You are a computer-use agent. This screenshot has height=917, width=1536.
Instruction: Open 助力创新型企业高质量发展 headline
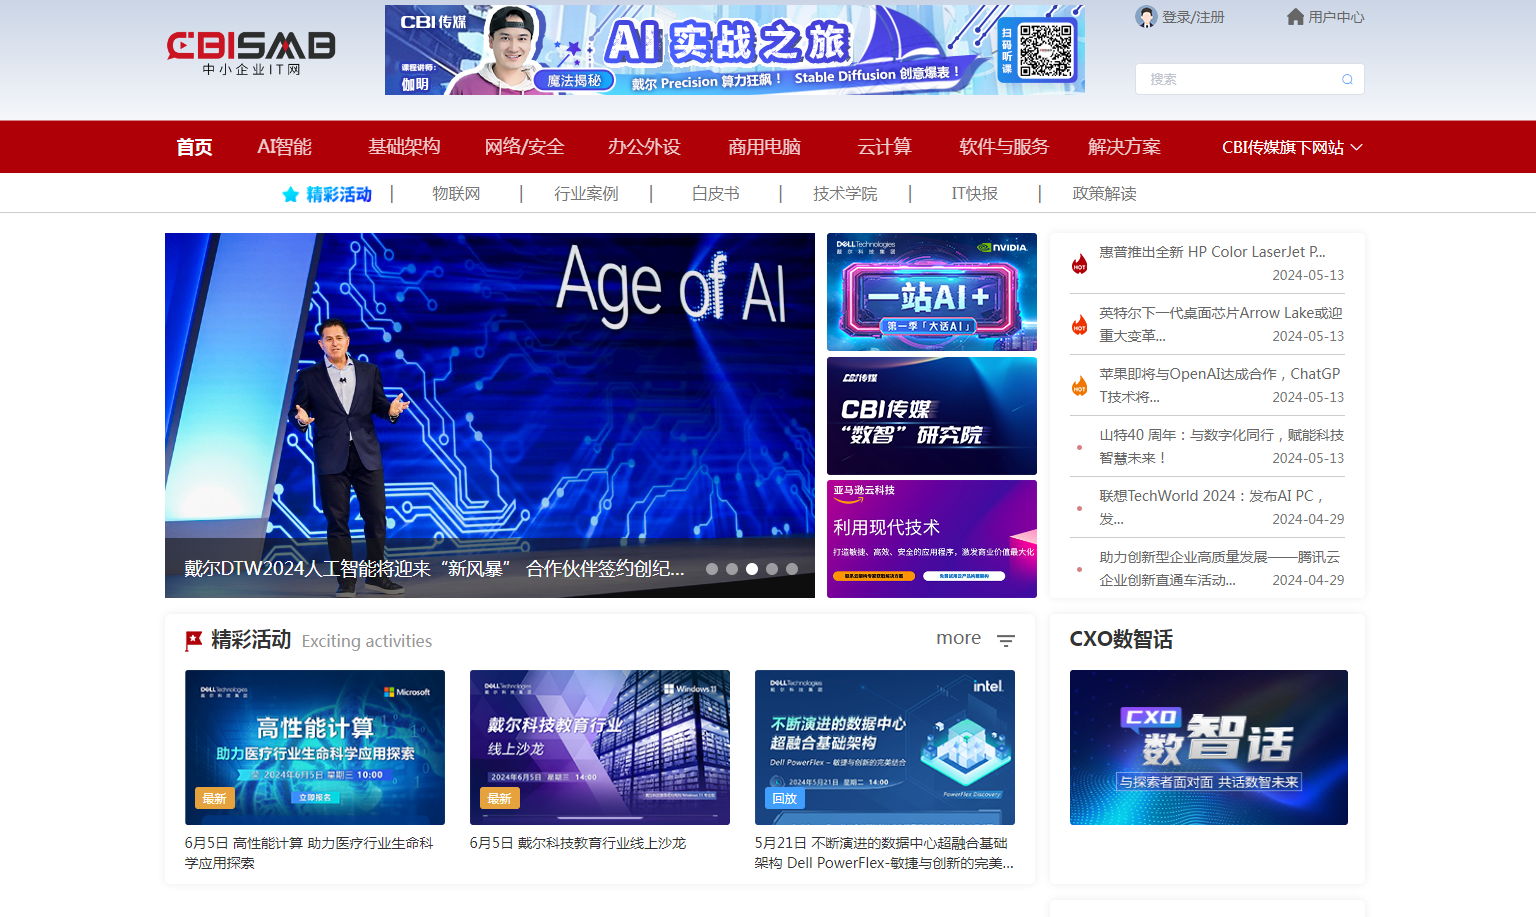pyautogui.click(x=1219, y=568)
